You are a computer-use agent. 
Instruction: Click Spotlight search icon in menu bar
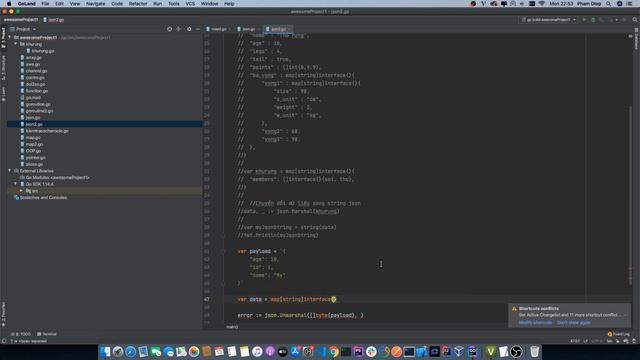(609, 4)
